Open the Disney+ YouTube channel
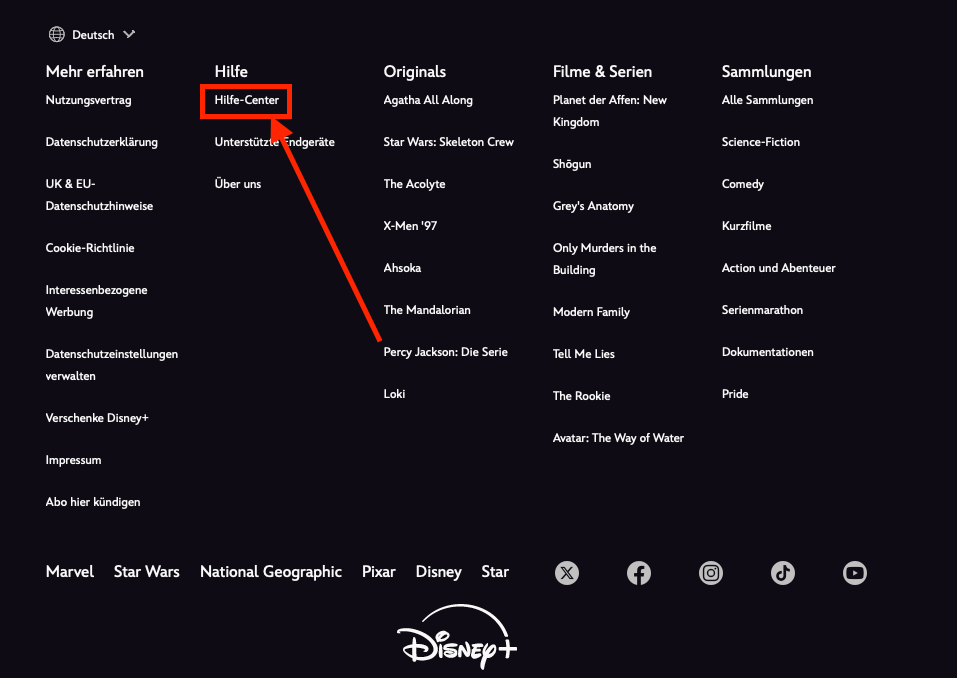 [x=854, y=572]
